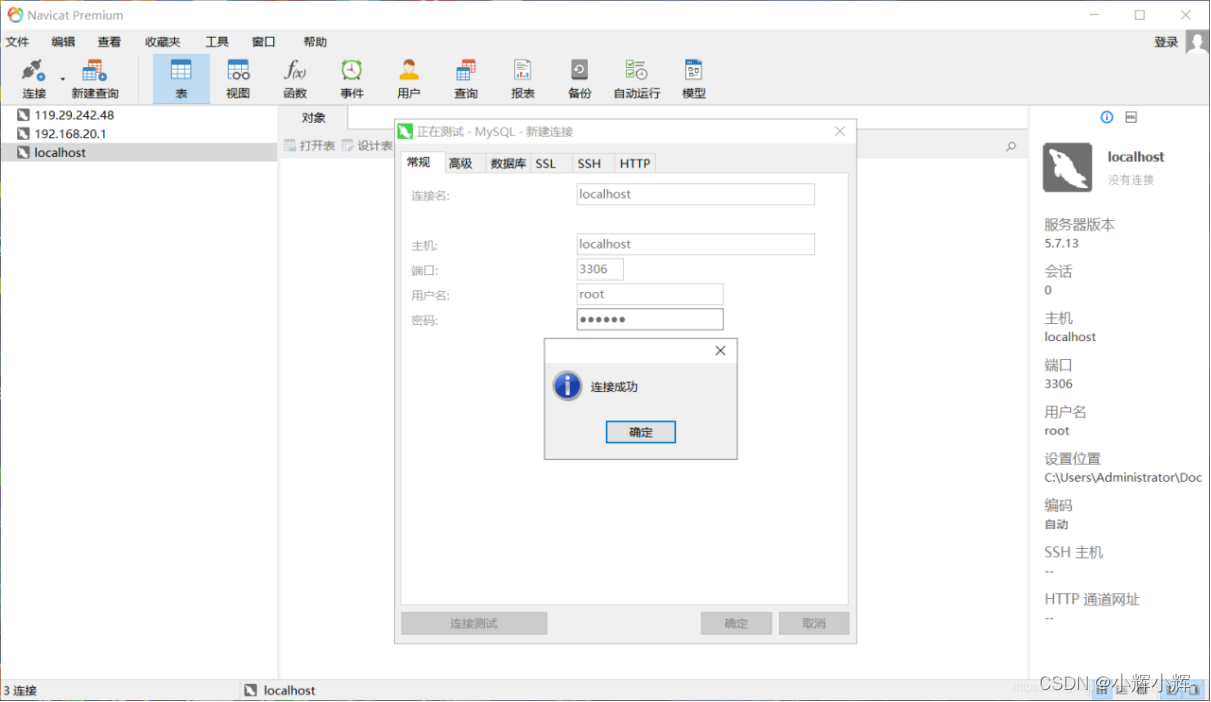The height and width of the screenshot is (702, 1211).
Task: Click 确定 in the 连接成功 message box
Action: click(x=641, y=432)
